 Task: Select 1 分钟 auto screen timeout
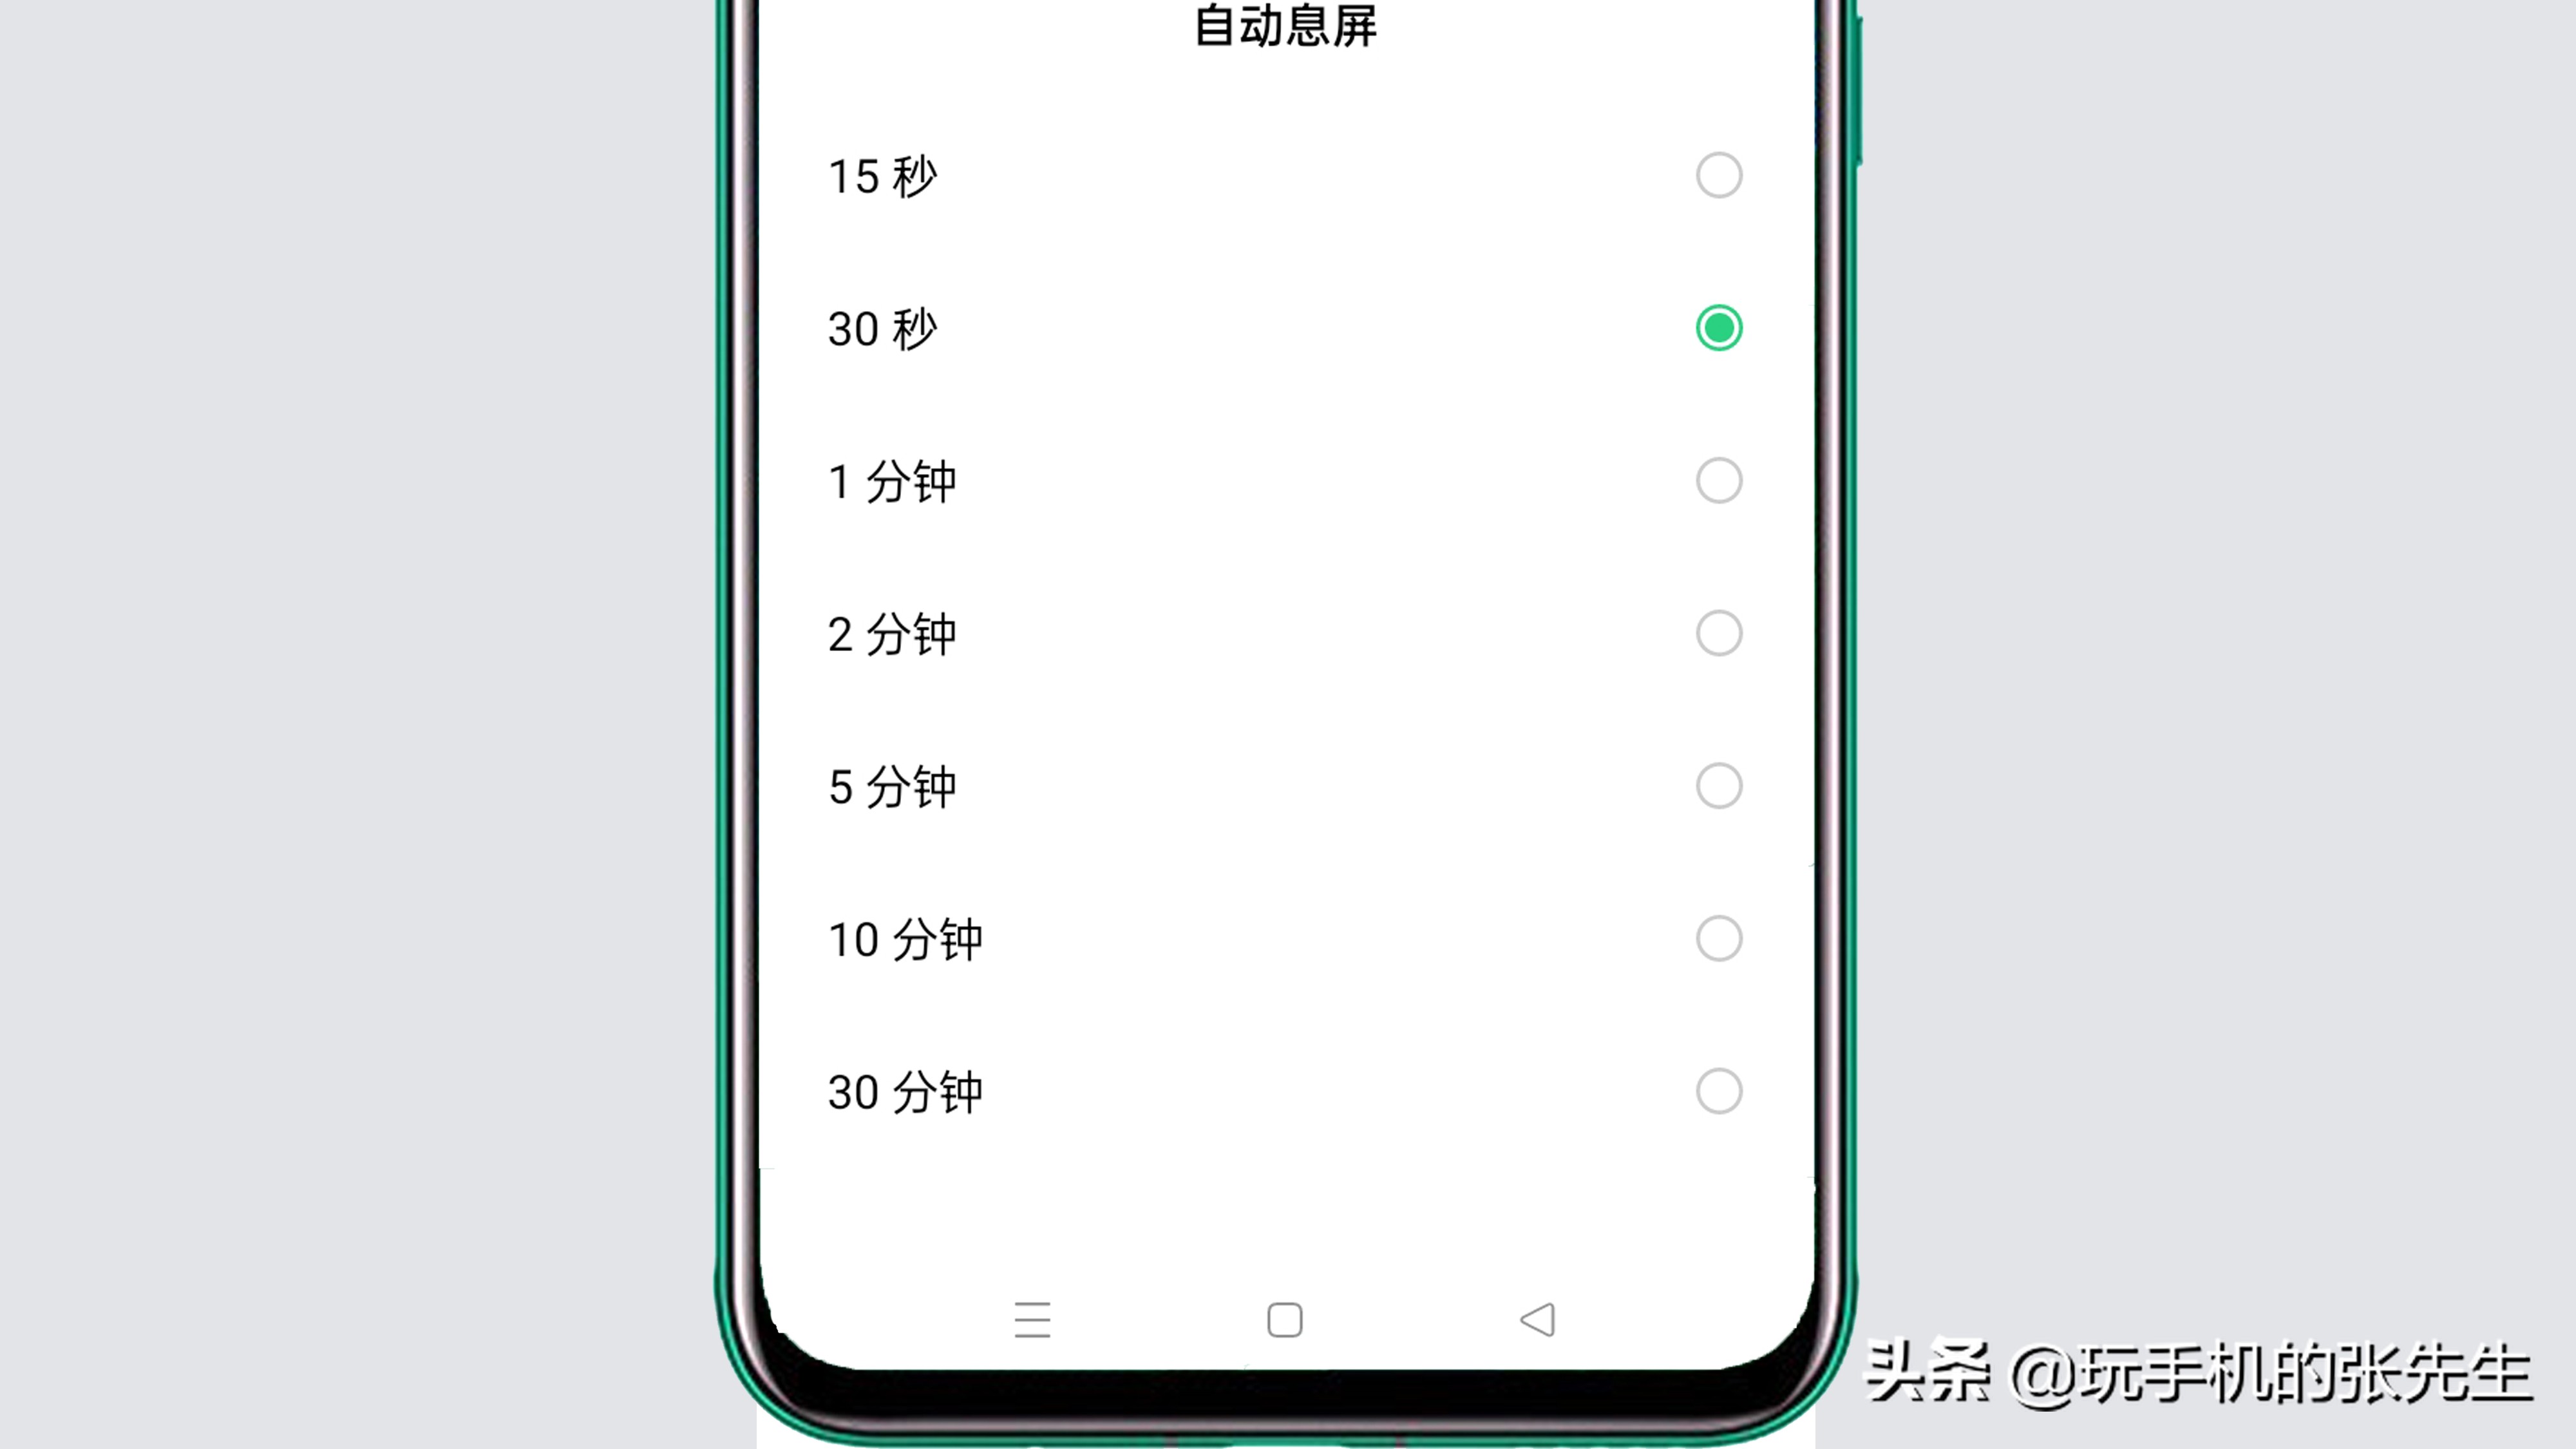pos(1718,480)
